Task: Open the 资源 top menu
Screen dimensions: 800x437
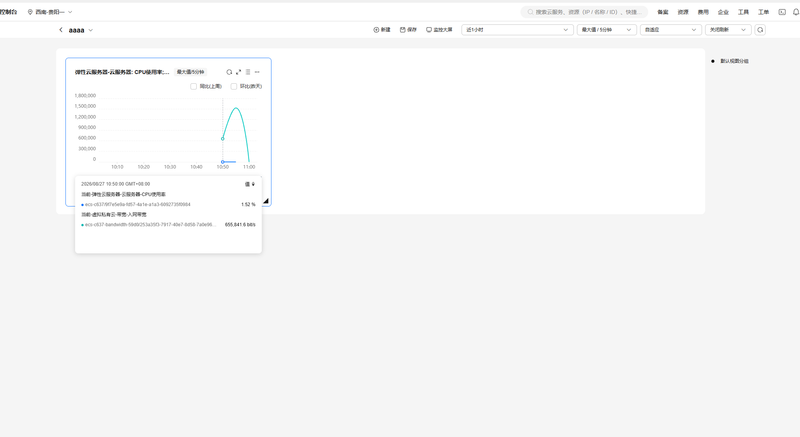Action: pyautogui.click(x=683, y=12)
